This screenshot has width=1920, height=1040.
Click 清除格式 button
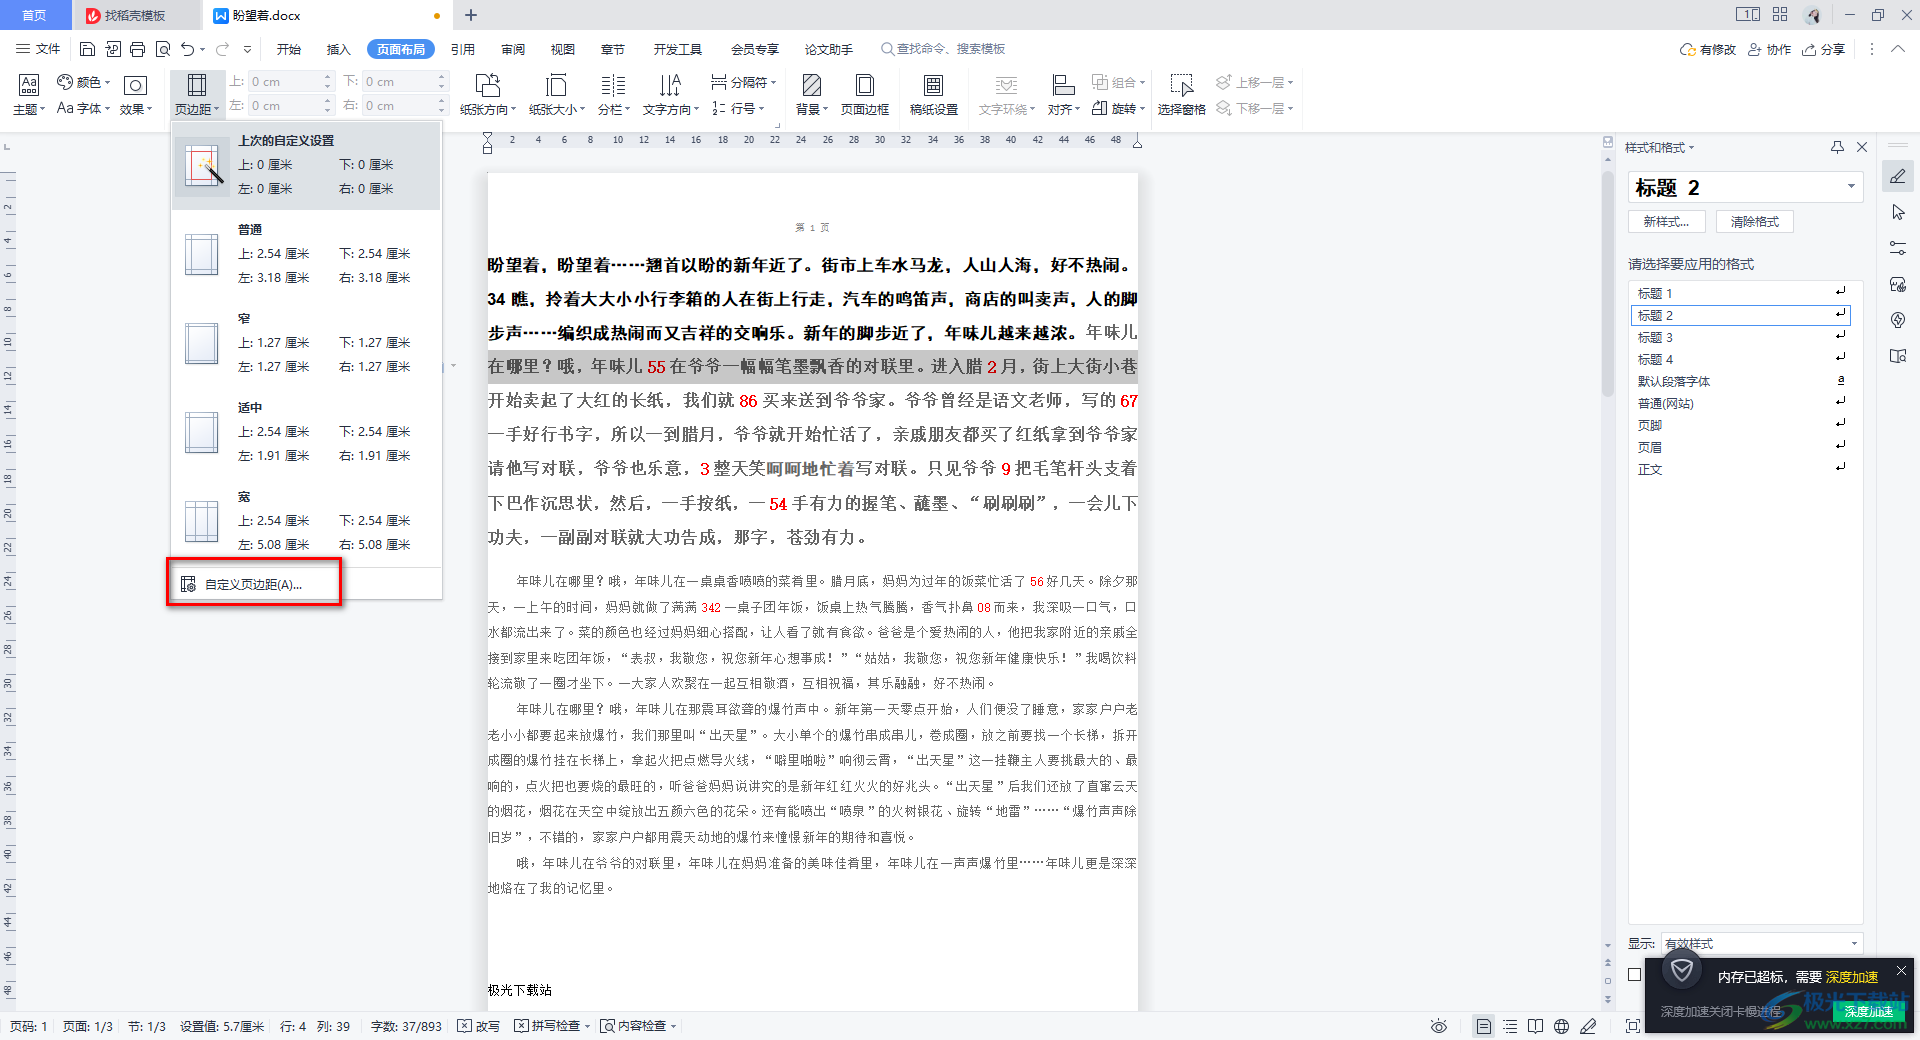(x=1755, y=222)
